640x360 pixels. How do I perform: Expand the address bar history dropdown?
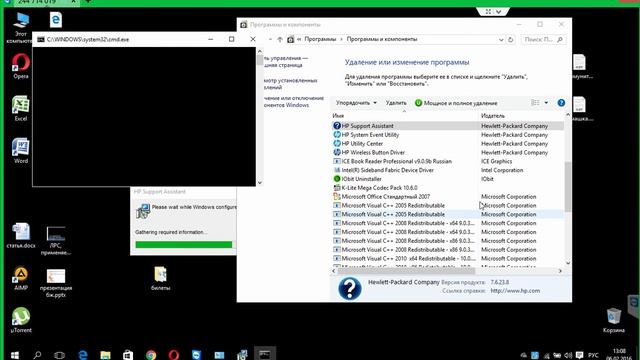(501, 40)
